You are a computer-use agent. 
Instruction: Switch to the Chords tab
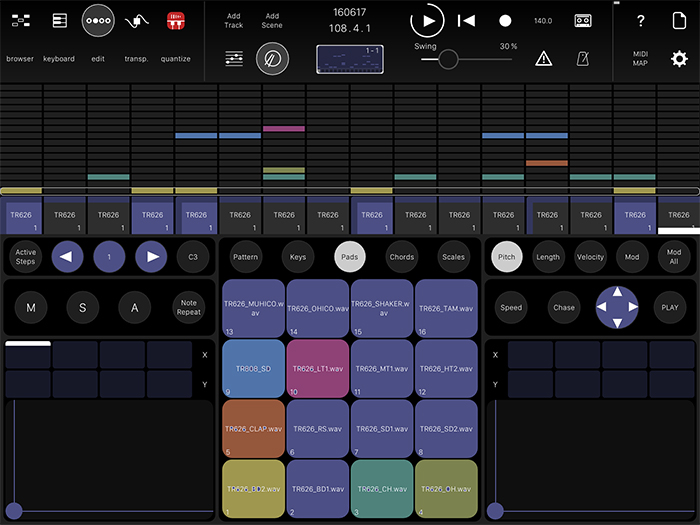coord(402,257)
